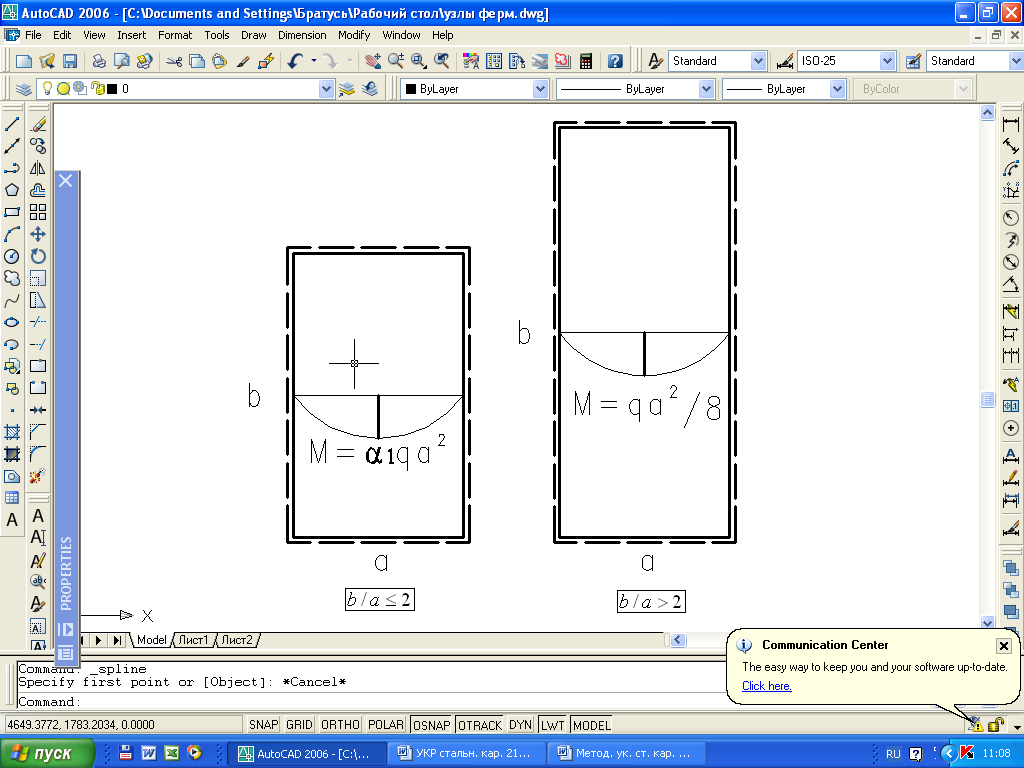Click the Plot printer icon
This screenshot has width=1024, height=768.
(x=99, y=61)
